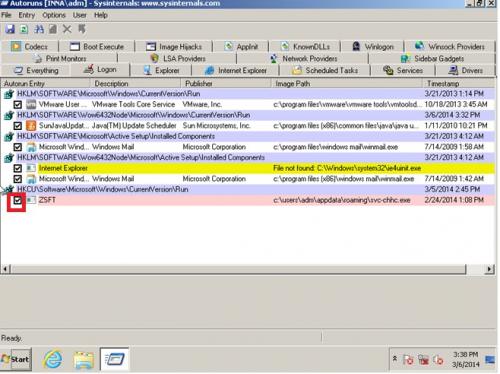The height and width of the screenshot is (374, 500).
Task: Switch to the Scheduled Tasks tab
Action: [325, 70]
